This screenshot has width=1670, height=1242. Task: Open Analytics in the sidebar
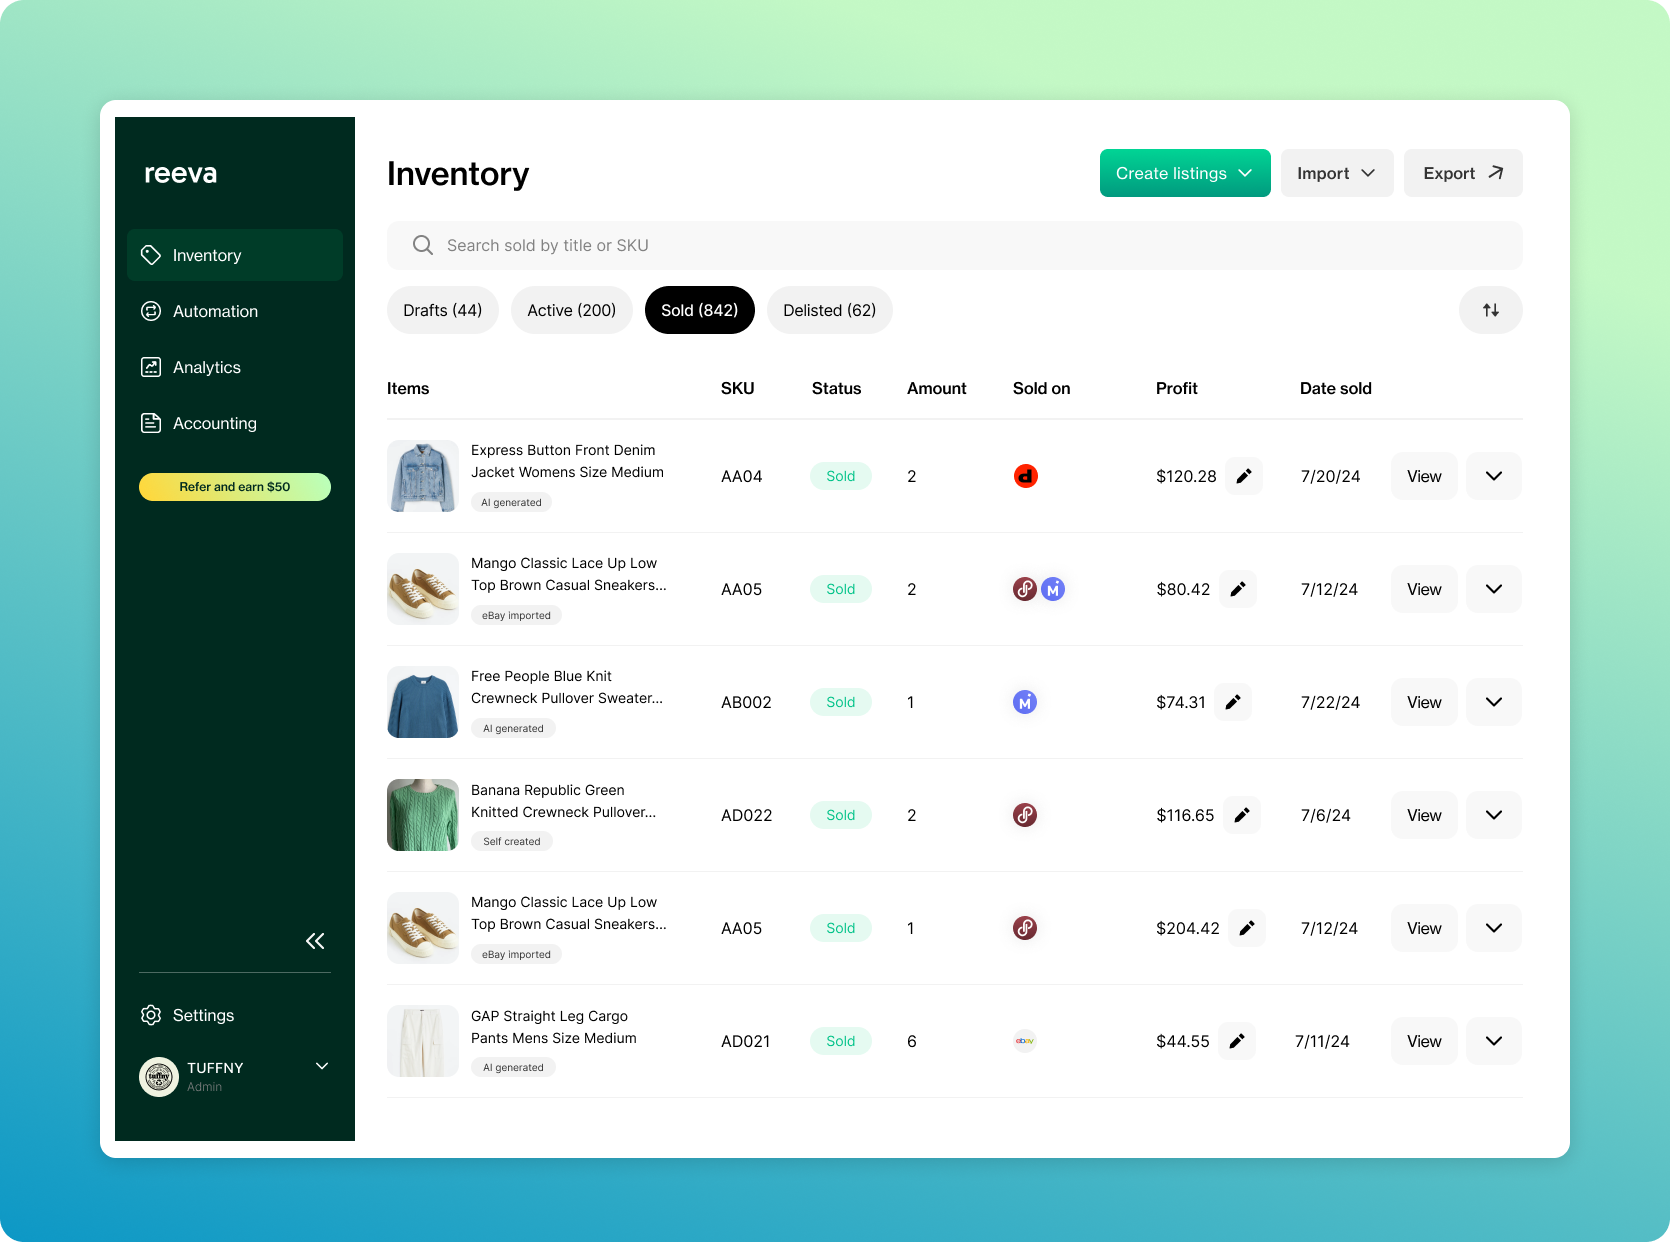tap(206, 367)
